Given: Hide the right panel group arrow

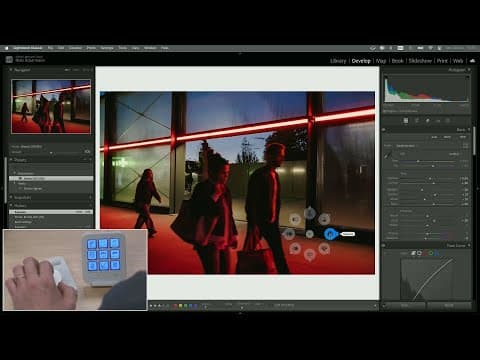Looking at the screenshot, I should coord(478,188).
